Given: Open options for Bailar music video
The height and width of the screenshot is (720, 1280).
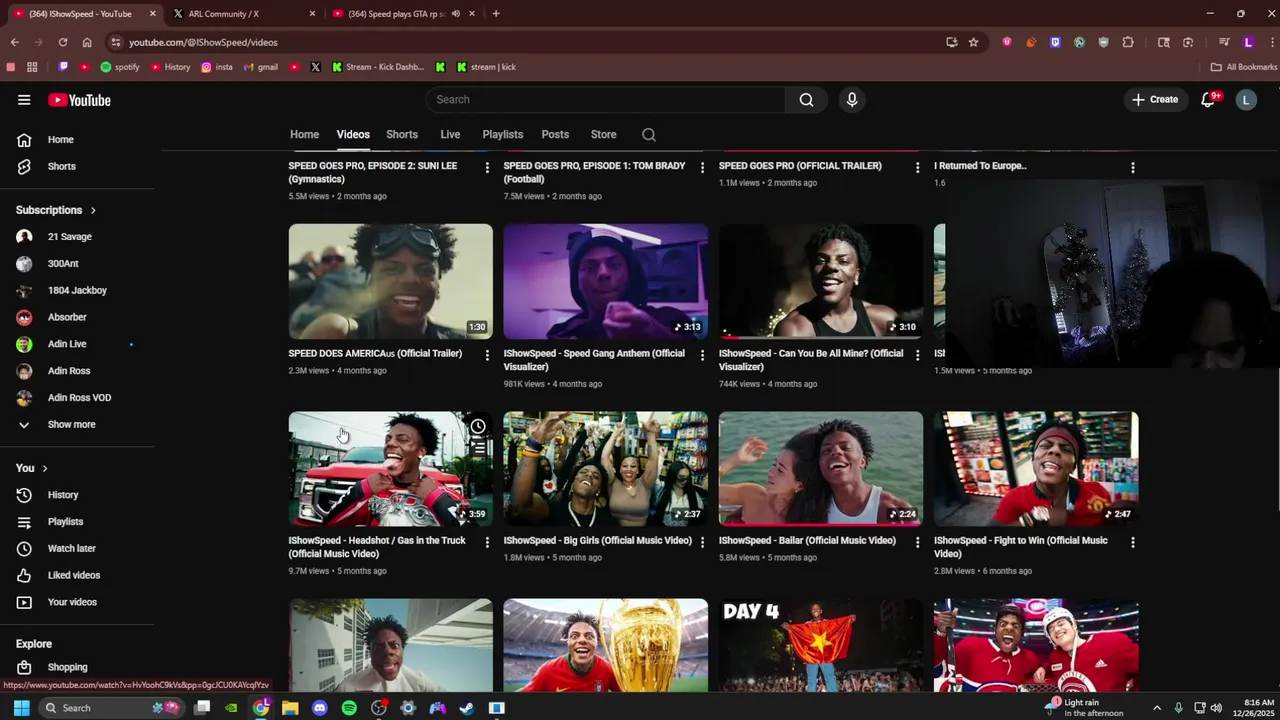Looking at the screenshot, I should [917, 542].
